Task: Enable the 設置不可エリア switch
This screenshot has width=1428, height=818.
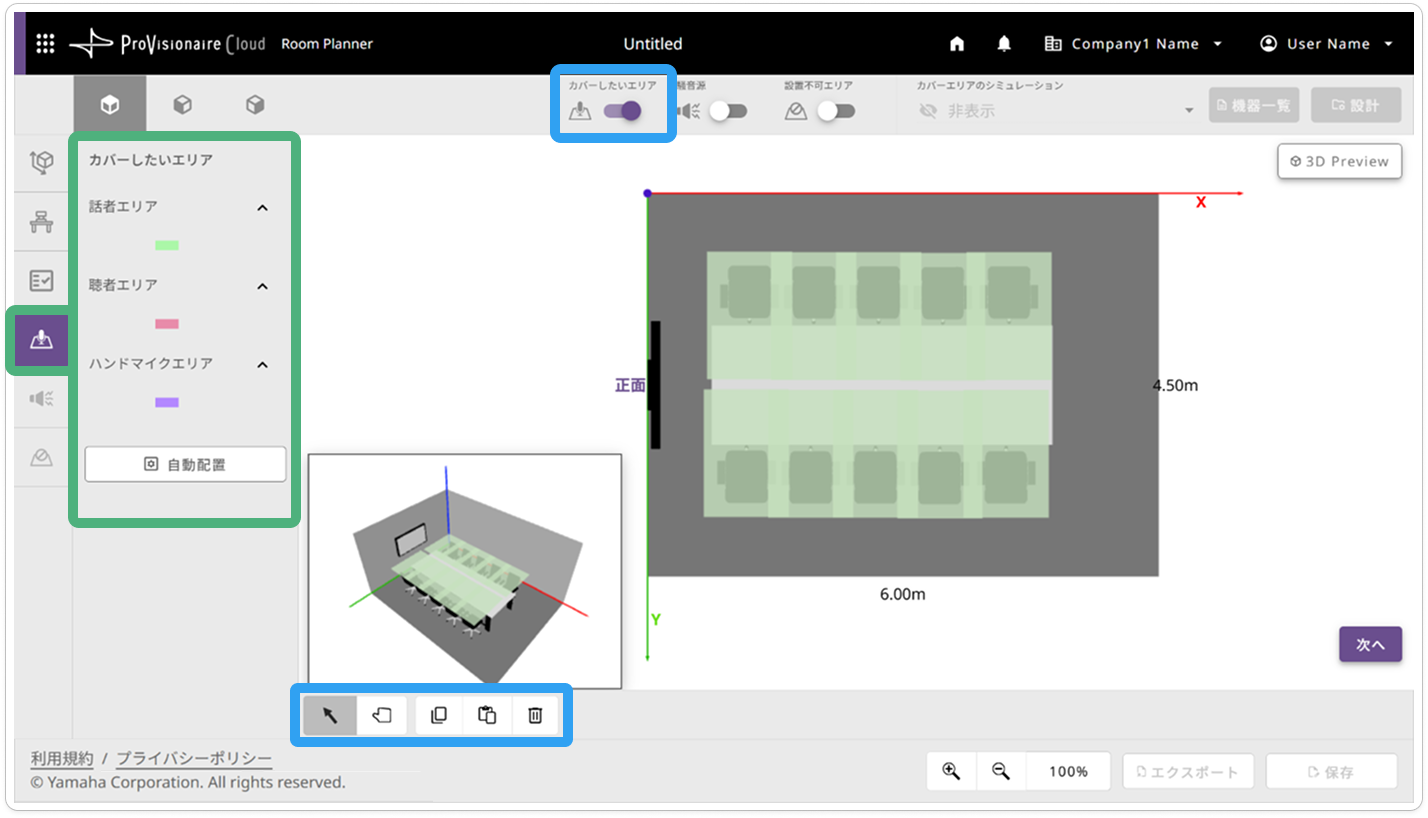Action: [836, 111]
